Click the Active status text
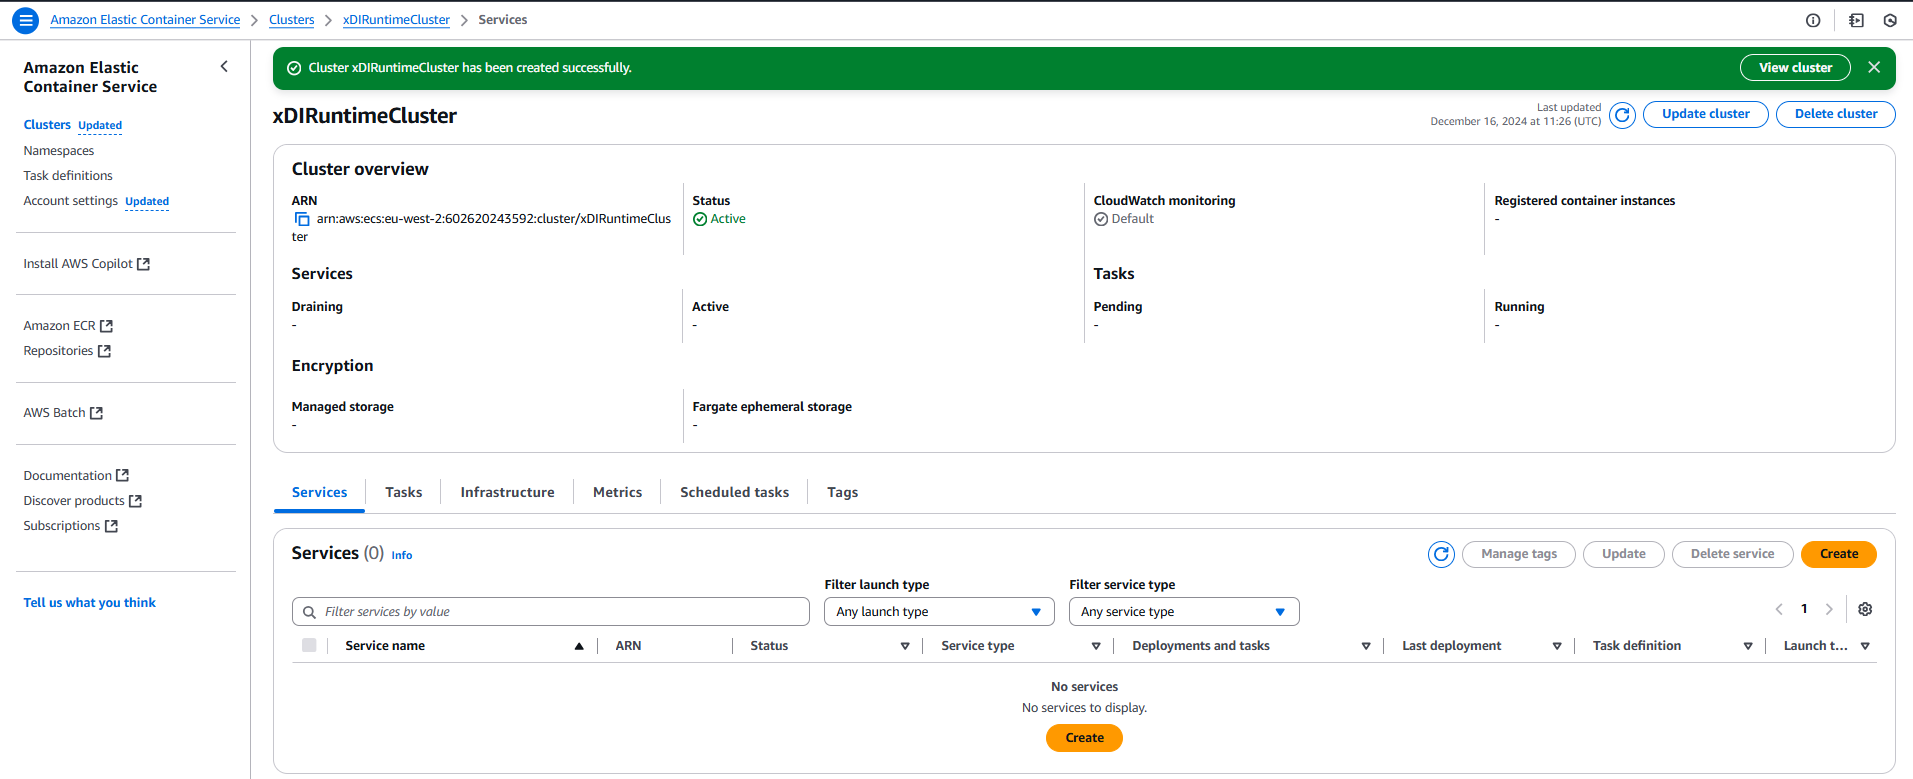Viewport: 1913px width, 779px height. [727, 219]
